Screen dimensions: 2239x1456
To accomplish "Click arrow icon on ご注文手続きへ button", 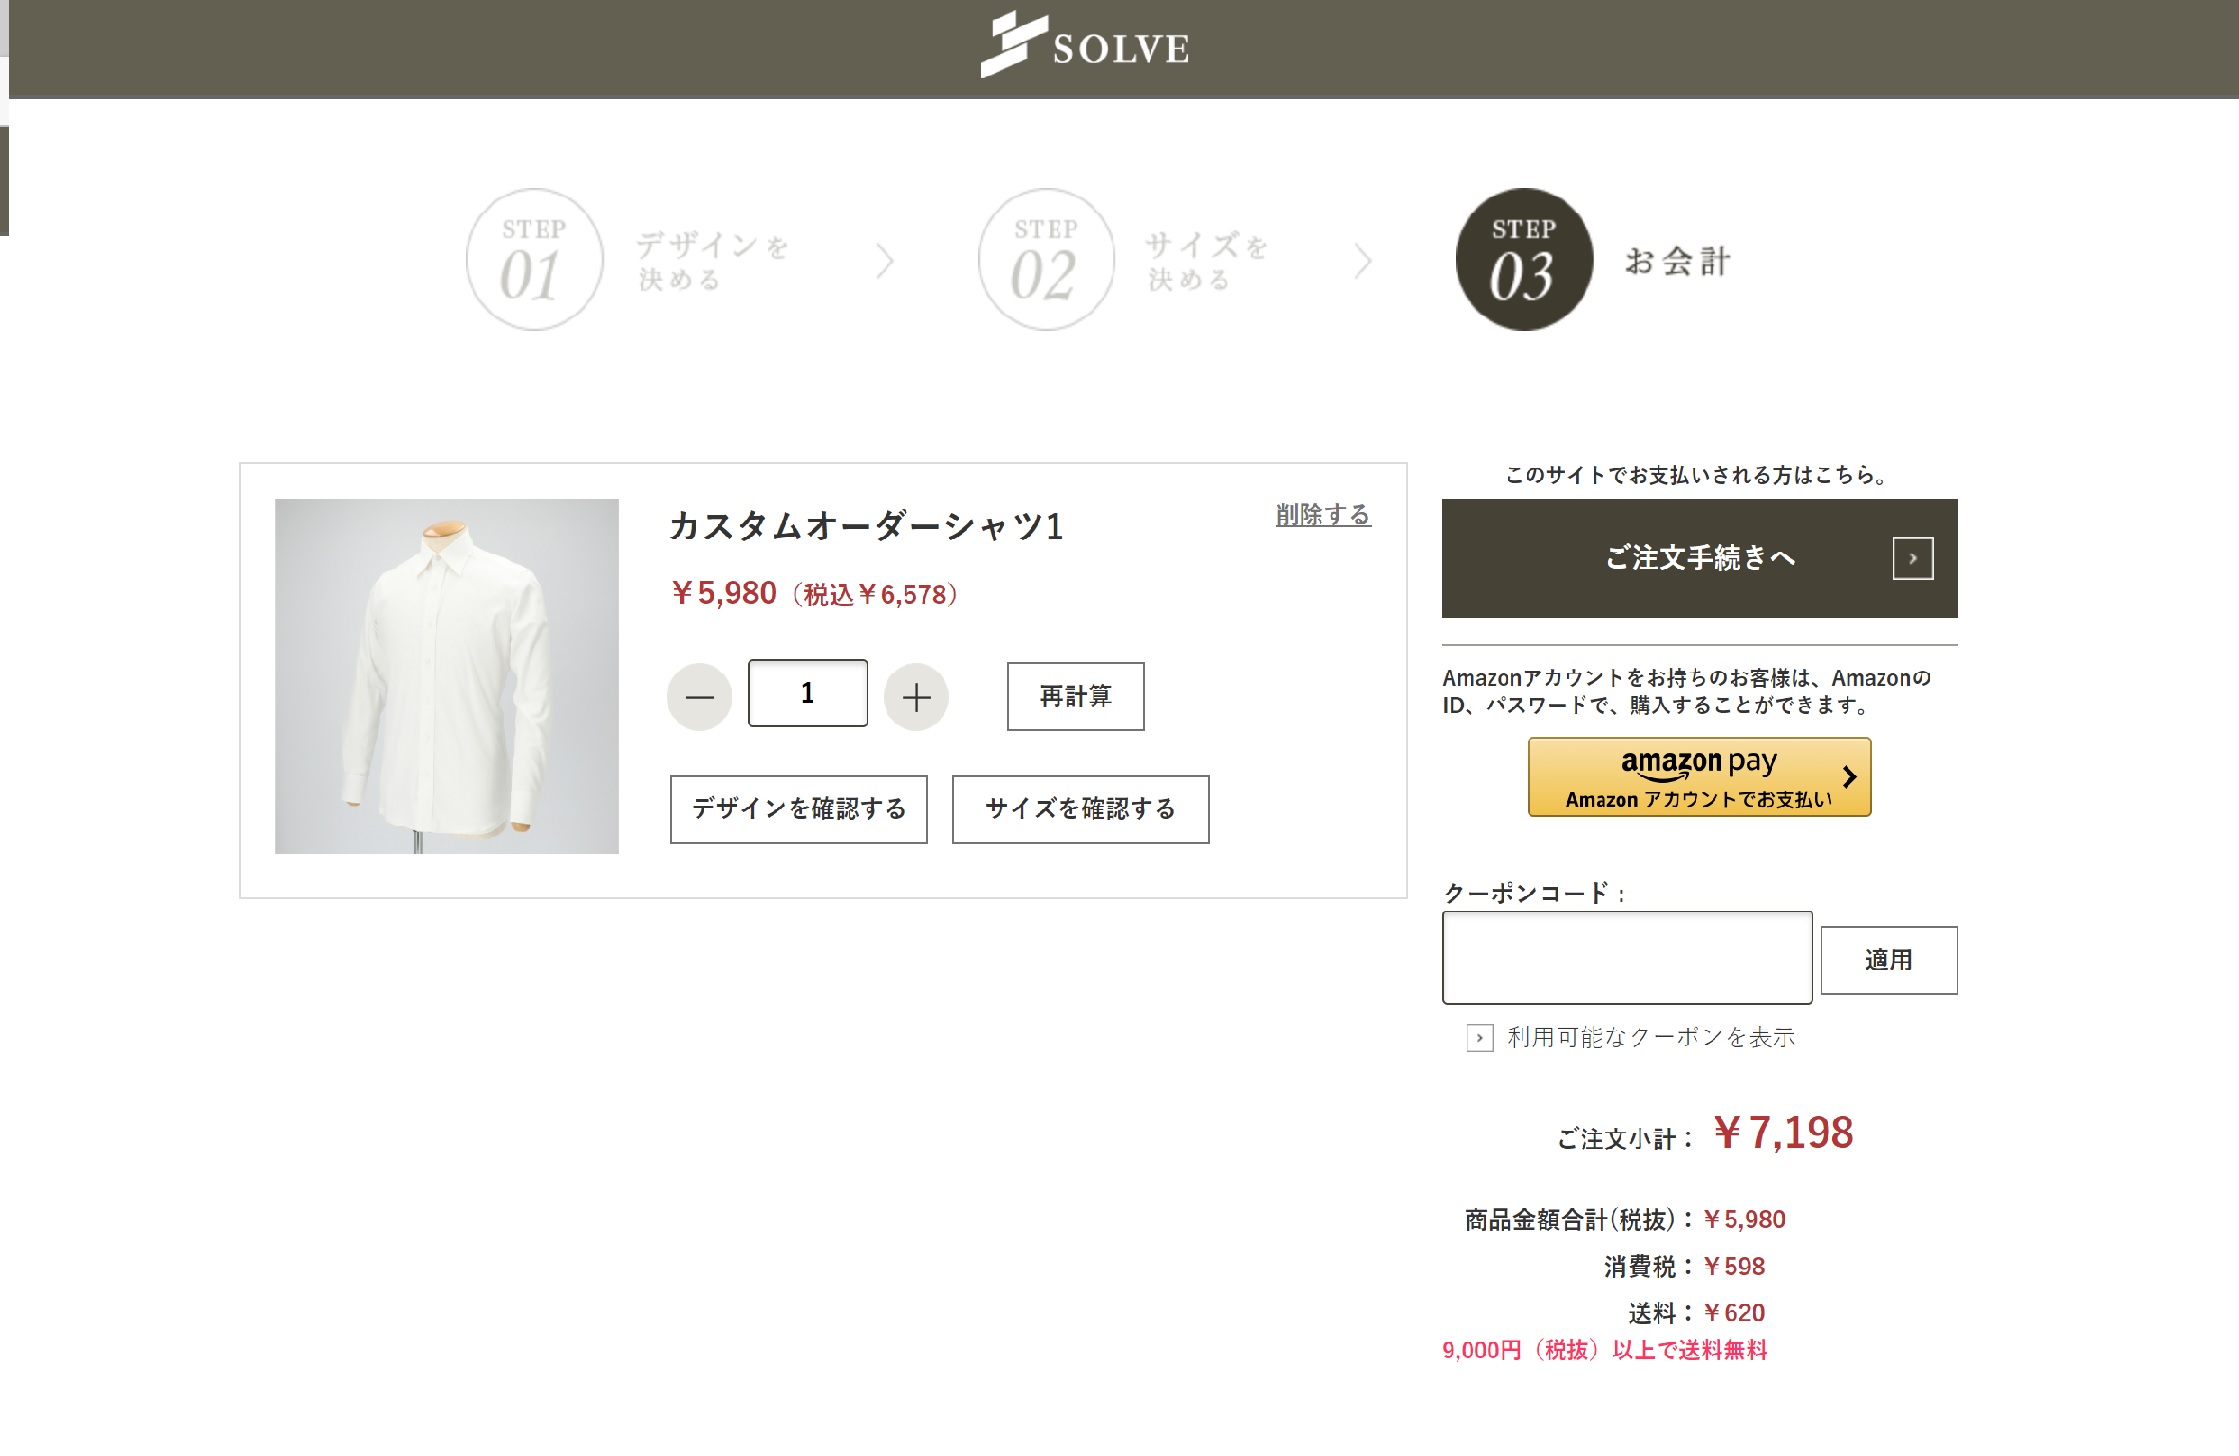I will [x=1912, y=558].
